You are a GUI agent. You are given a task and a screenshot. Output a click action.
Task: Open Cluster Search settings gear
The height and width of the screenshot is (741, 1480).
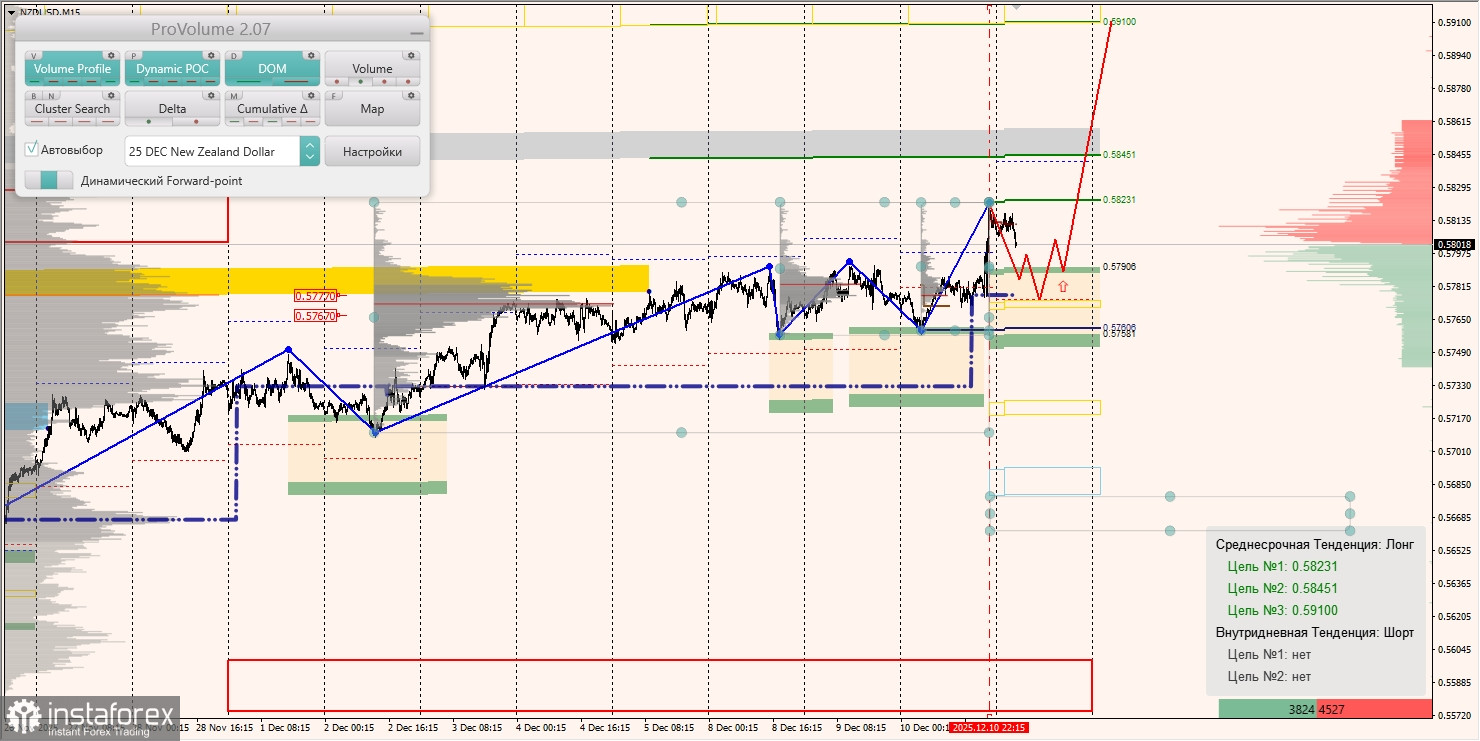tap(111, 96)
